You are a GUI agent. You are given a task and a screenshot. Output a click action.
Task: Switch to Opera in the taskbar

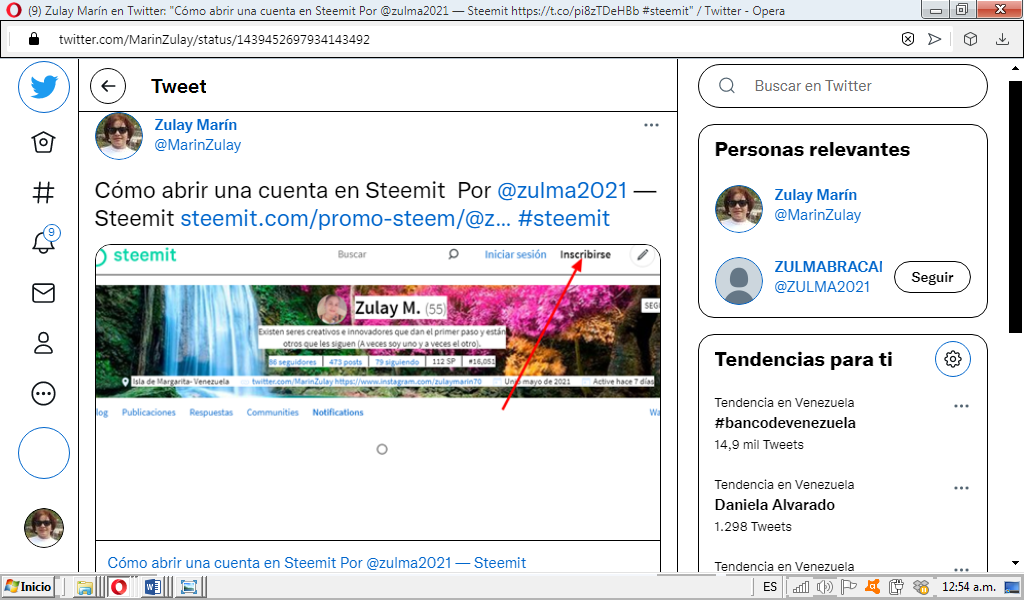pyautogui.click(x=119, y=588)
